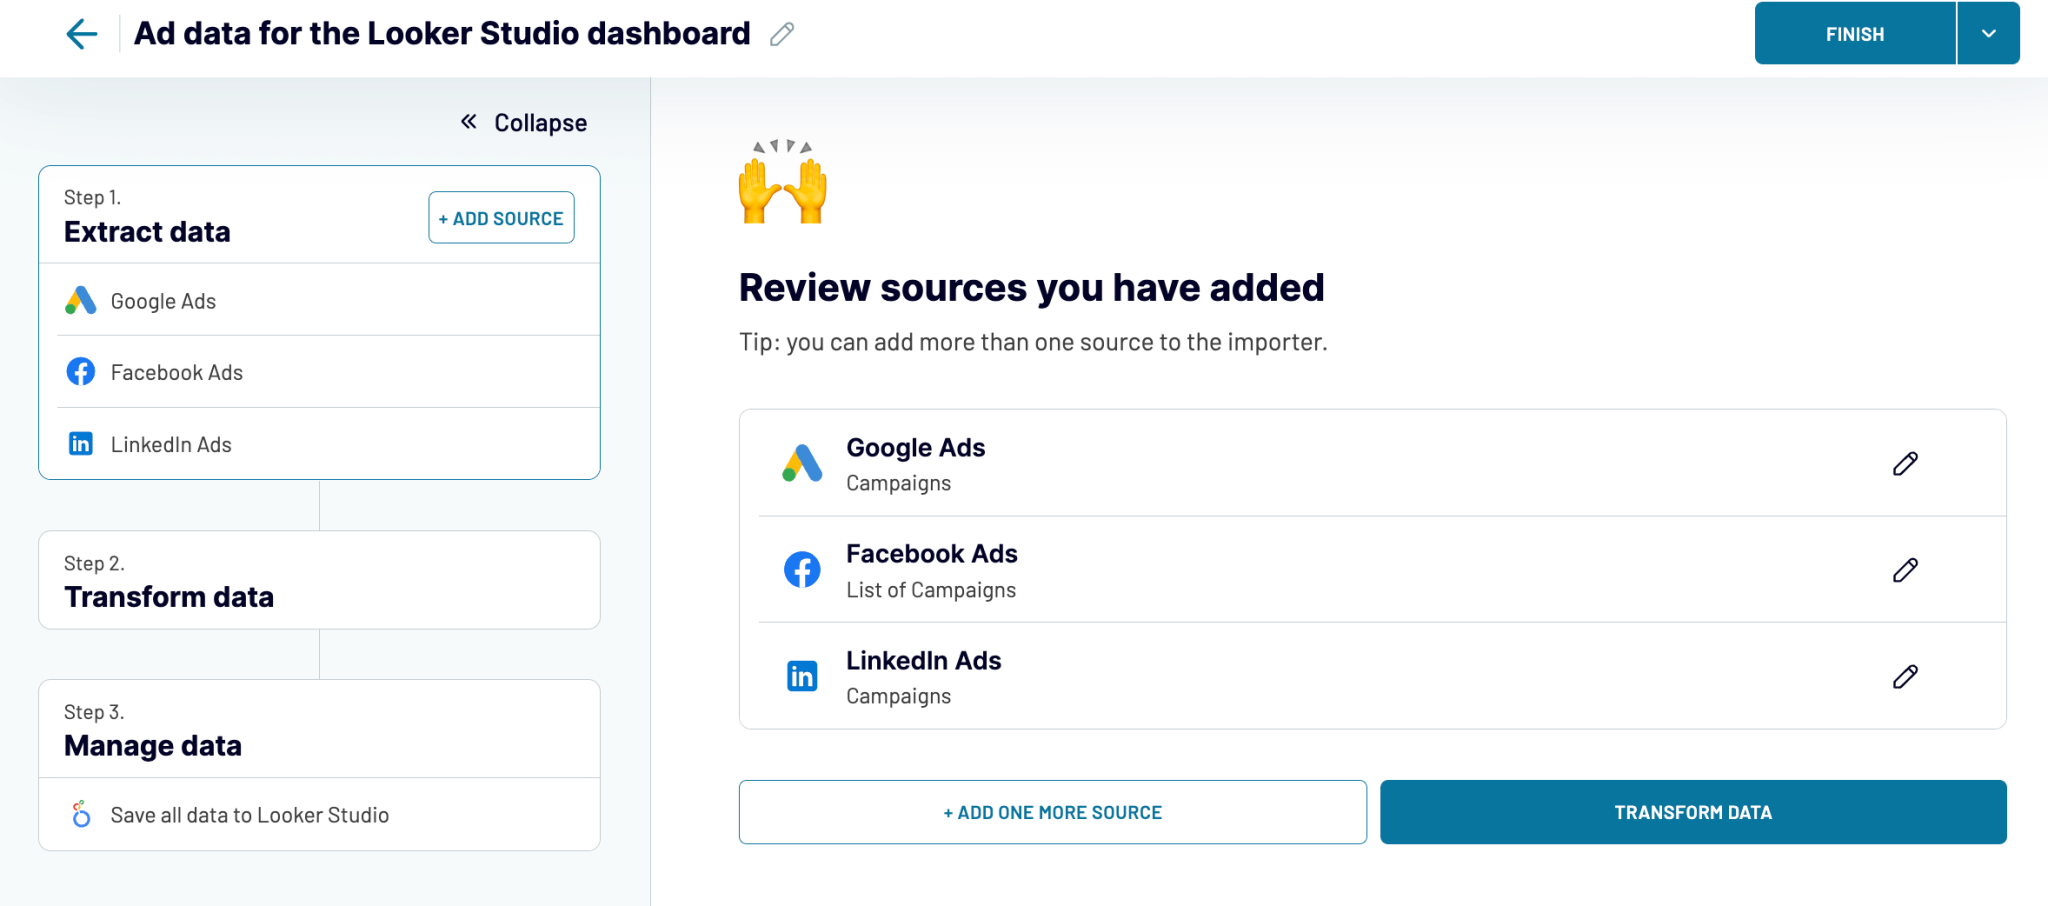Click the Facebook logo in sidebar
The height and width of the screenshot is (906, 2048).
tap(81, 372)
